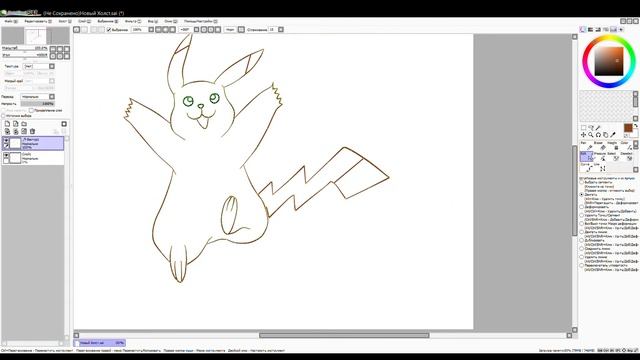Open the rotation angle dropdown in toolbar
This screenshot has width=640, height=360.
[x=196, y=29]
